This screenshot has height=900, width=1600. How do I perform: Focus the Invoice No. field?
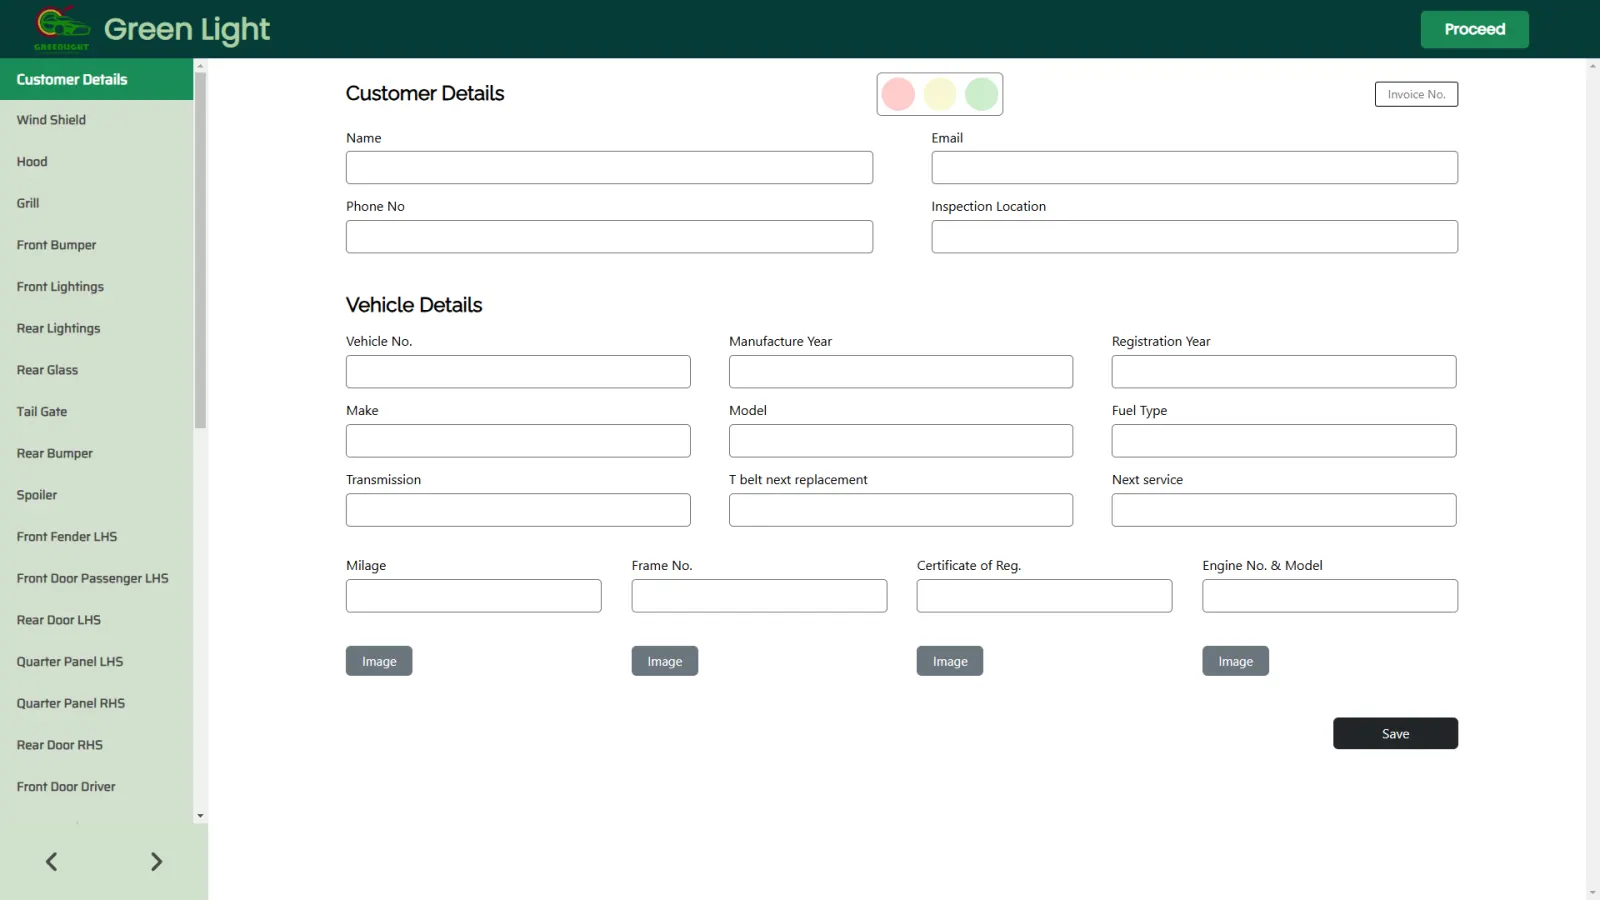click(x=1416, y=94)
